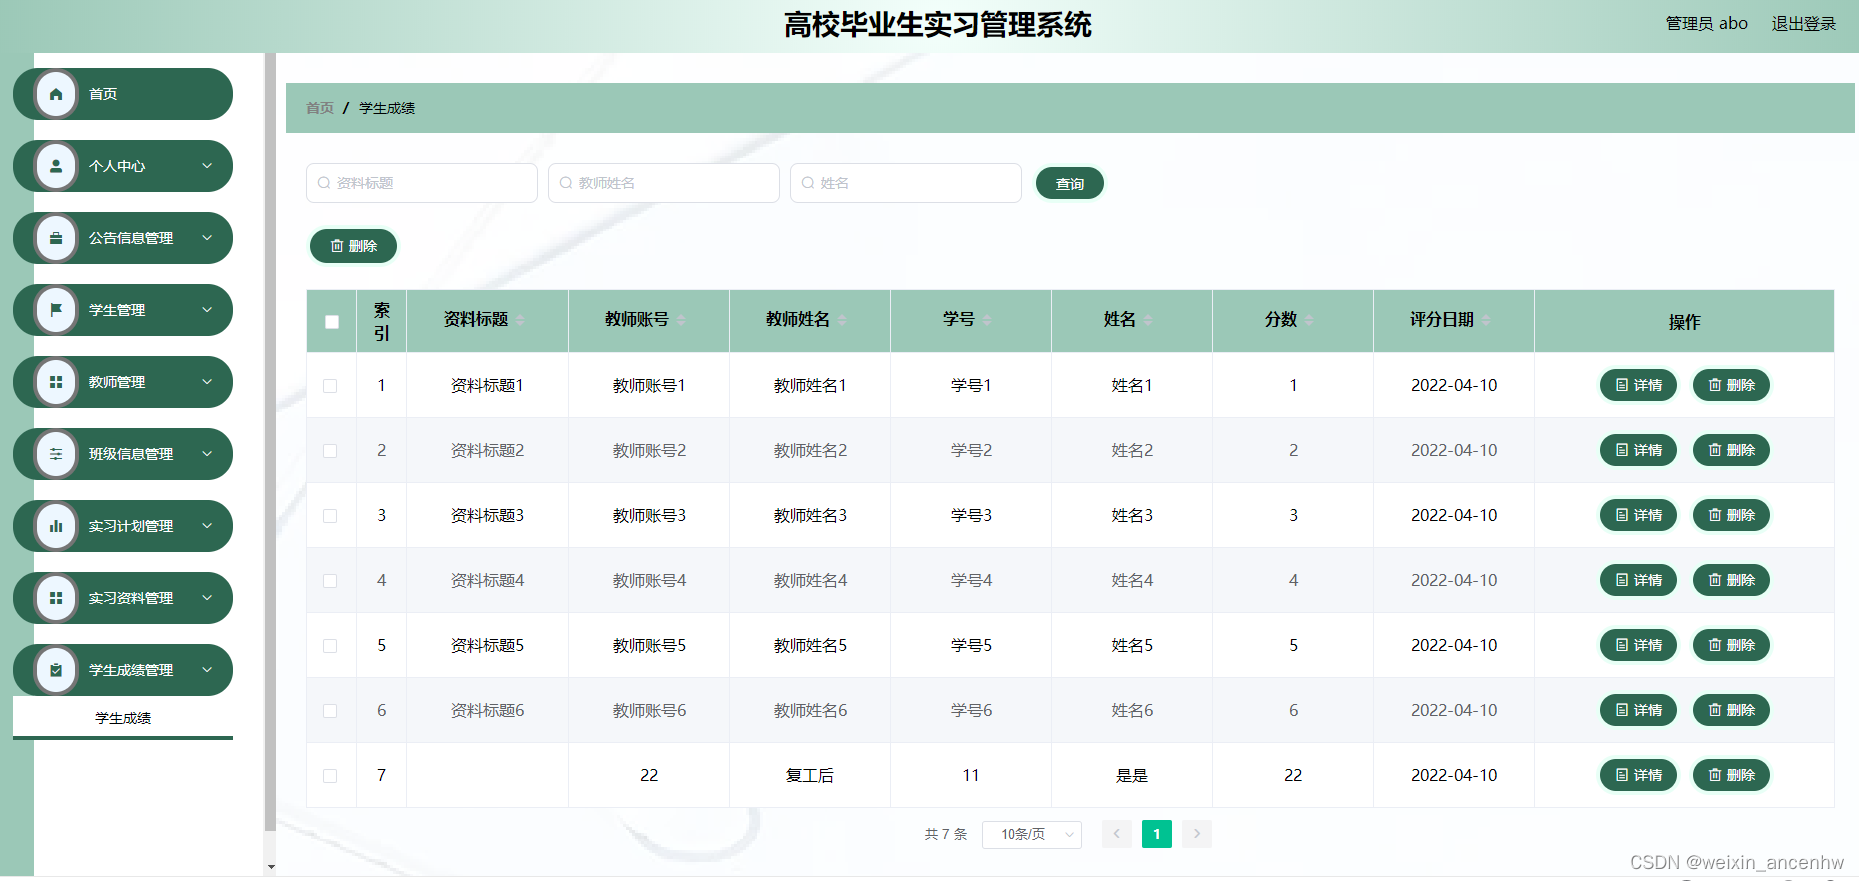Expand 实习计划管理 menu chevron
Screen dimensions: 1859x881
[207, 526]
